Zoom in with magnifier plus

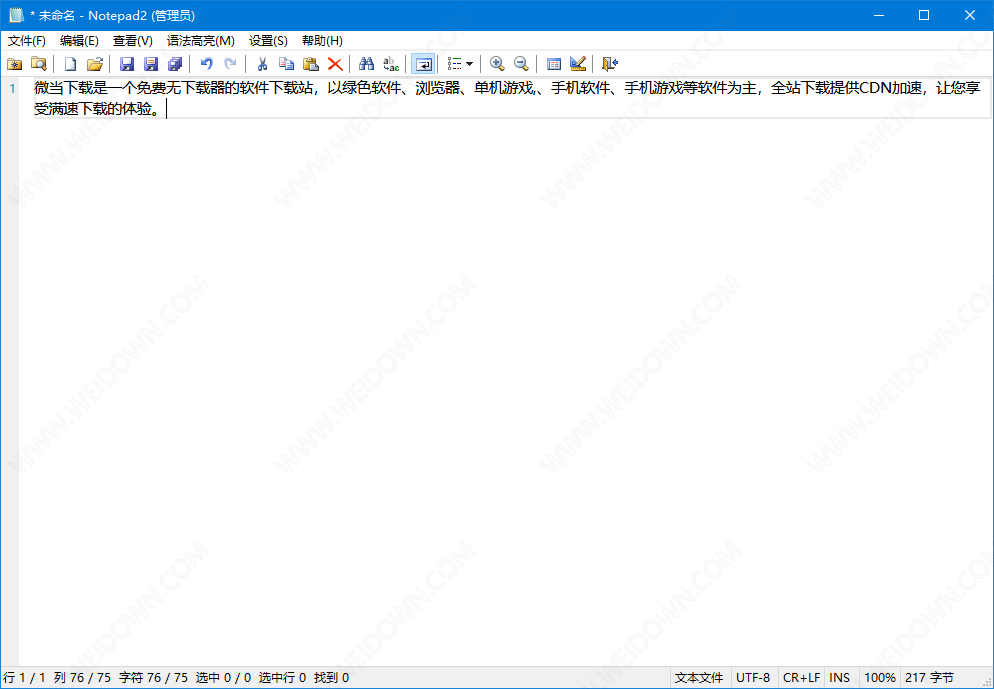[x=497, y=64]
